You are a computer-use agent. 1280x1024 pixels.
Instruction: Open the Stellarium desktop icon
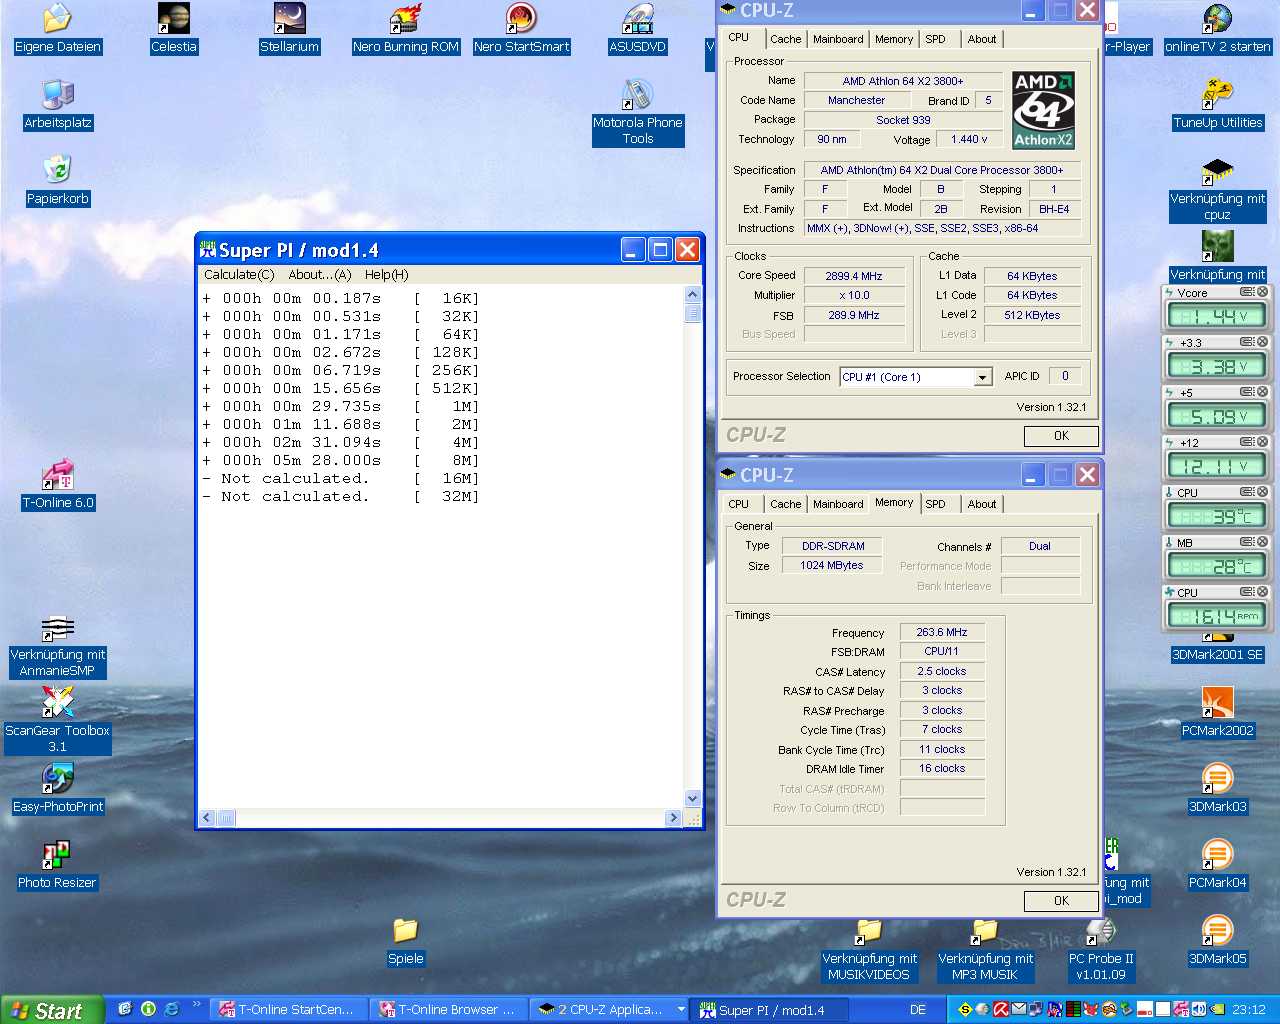[289, 28]
